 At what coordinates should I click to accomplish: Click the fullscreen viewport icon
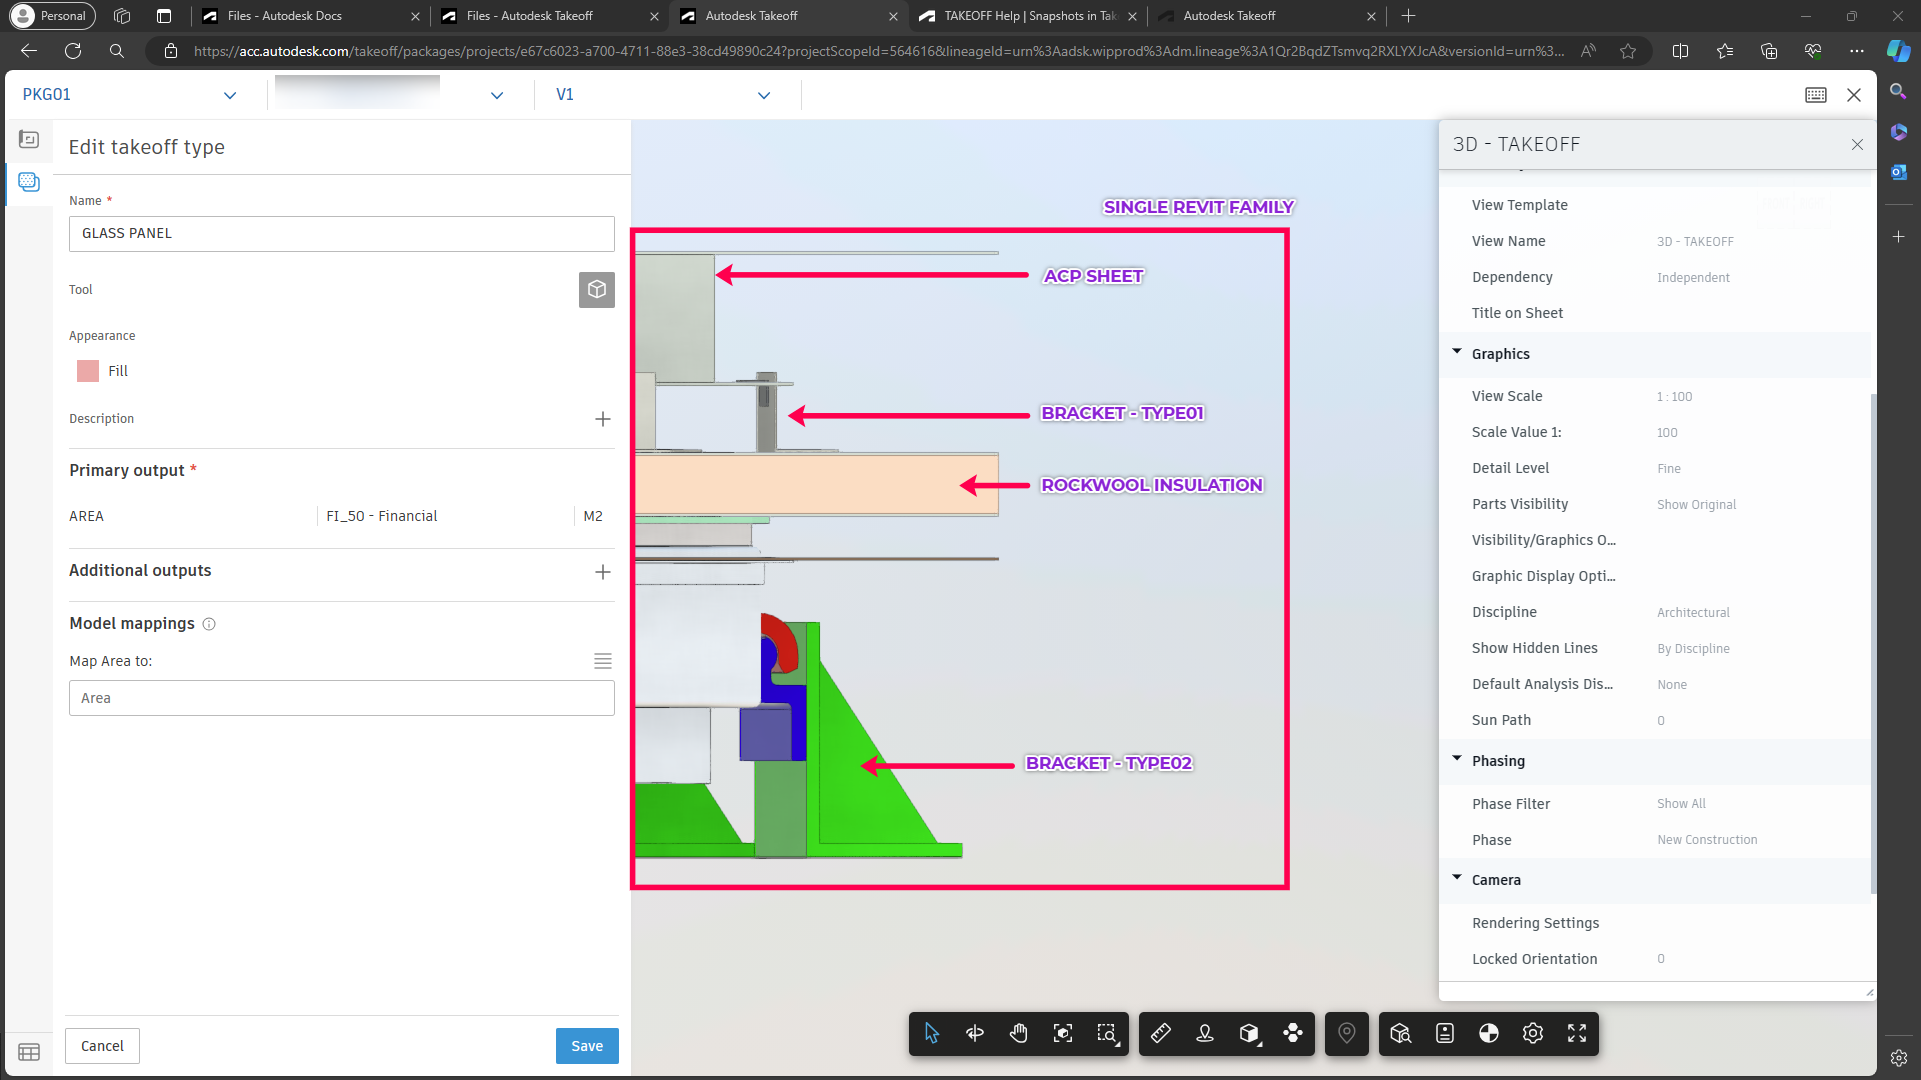[1577, 1034]
